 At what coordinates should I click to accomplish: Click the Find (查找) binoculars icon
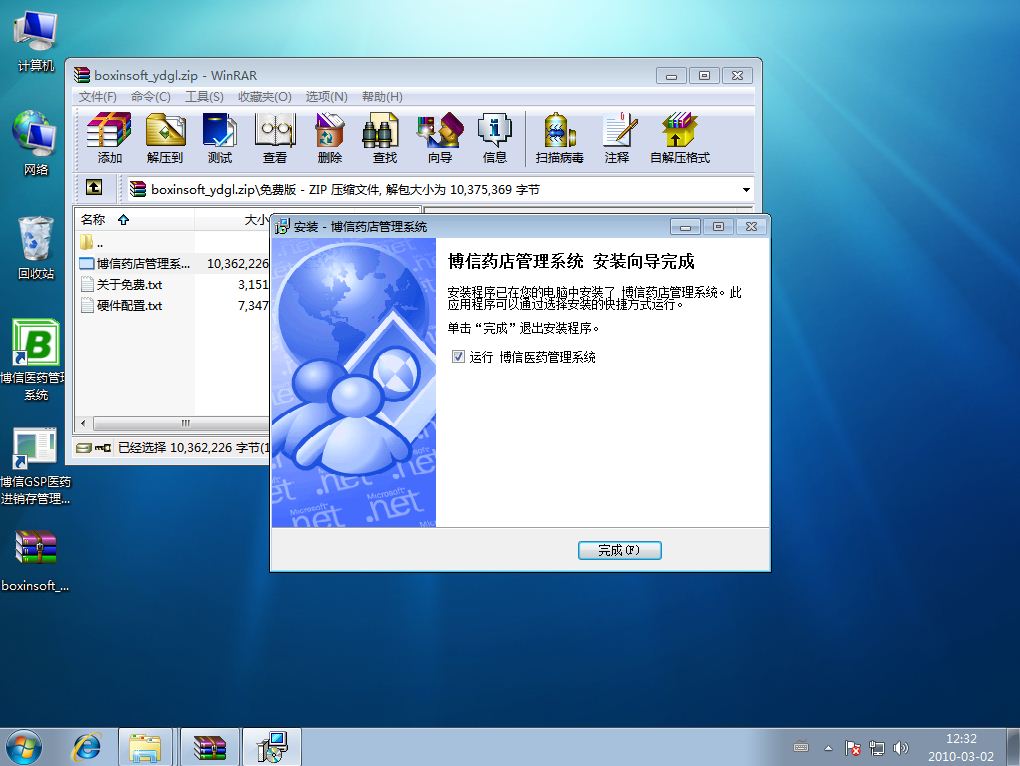[384, 138]
